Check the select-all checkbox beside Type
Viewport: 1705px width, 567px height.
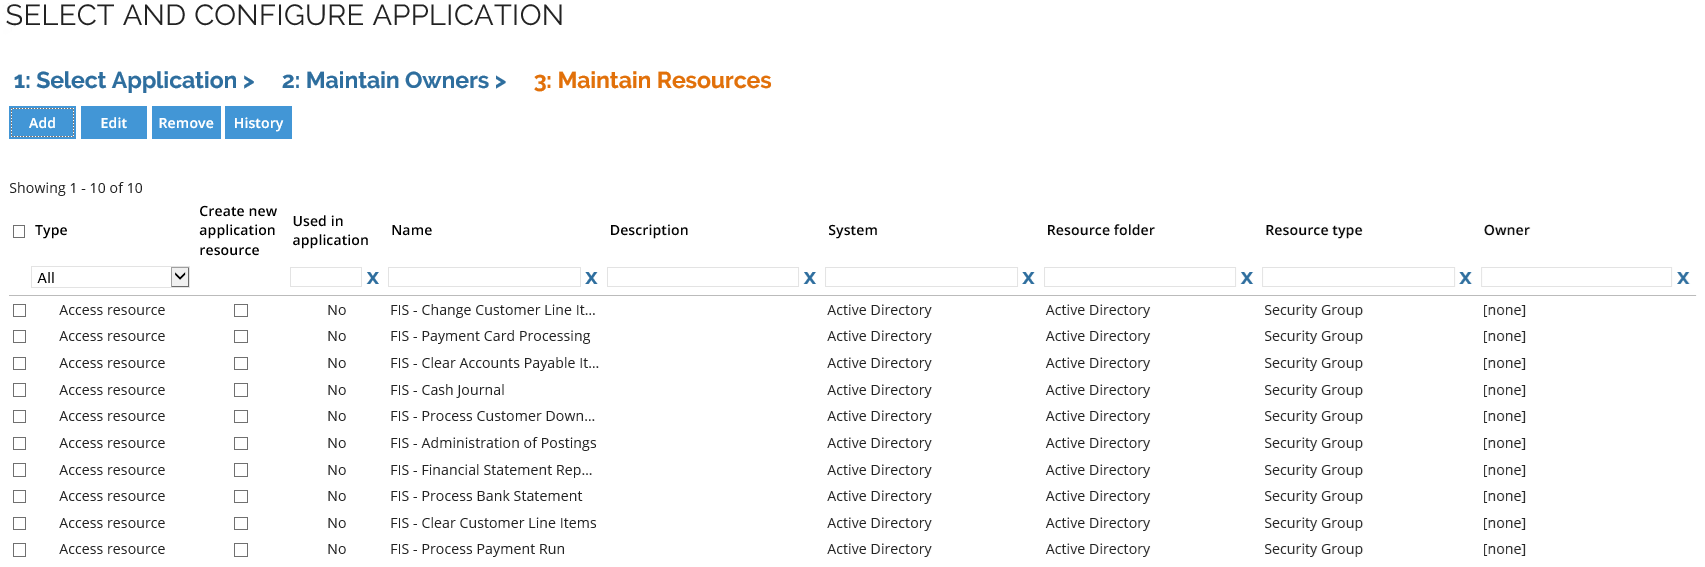[19, 231]
